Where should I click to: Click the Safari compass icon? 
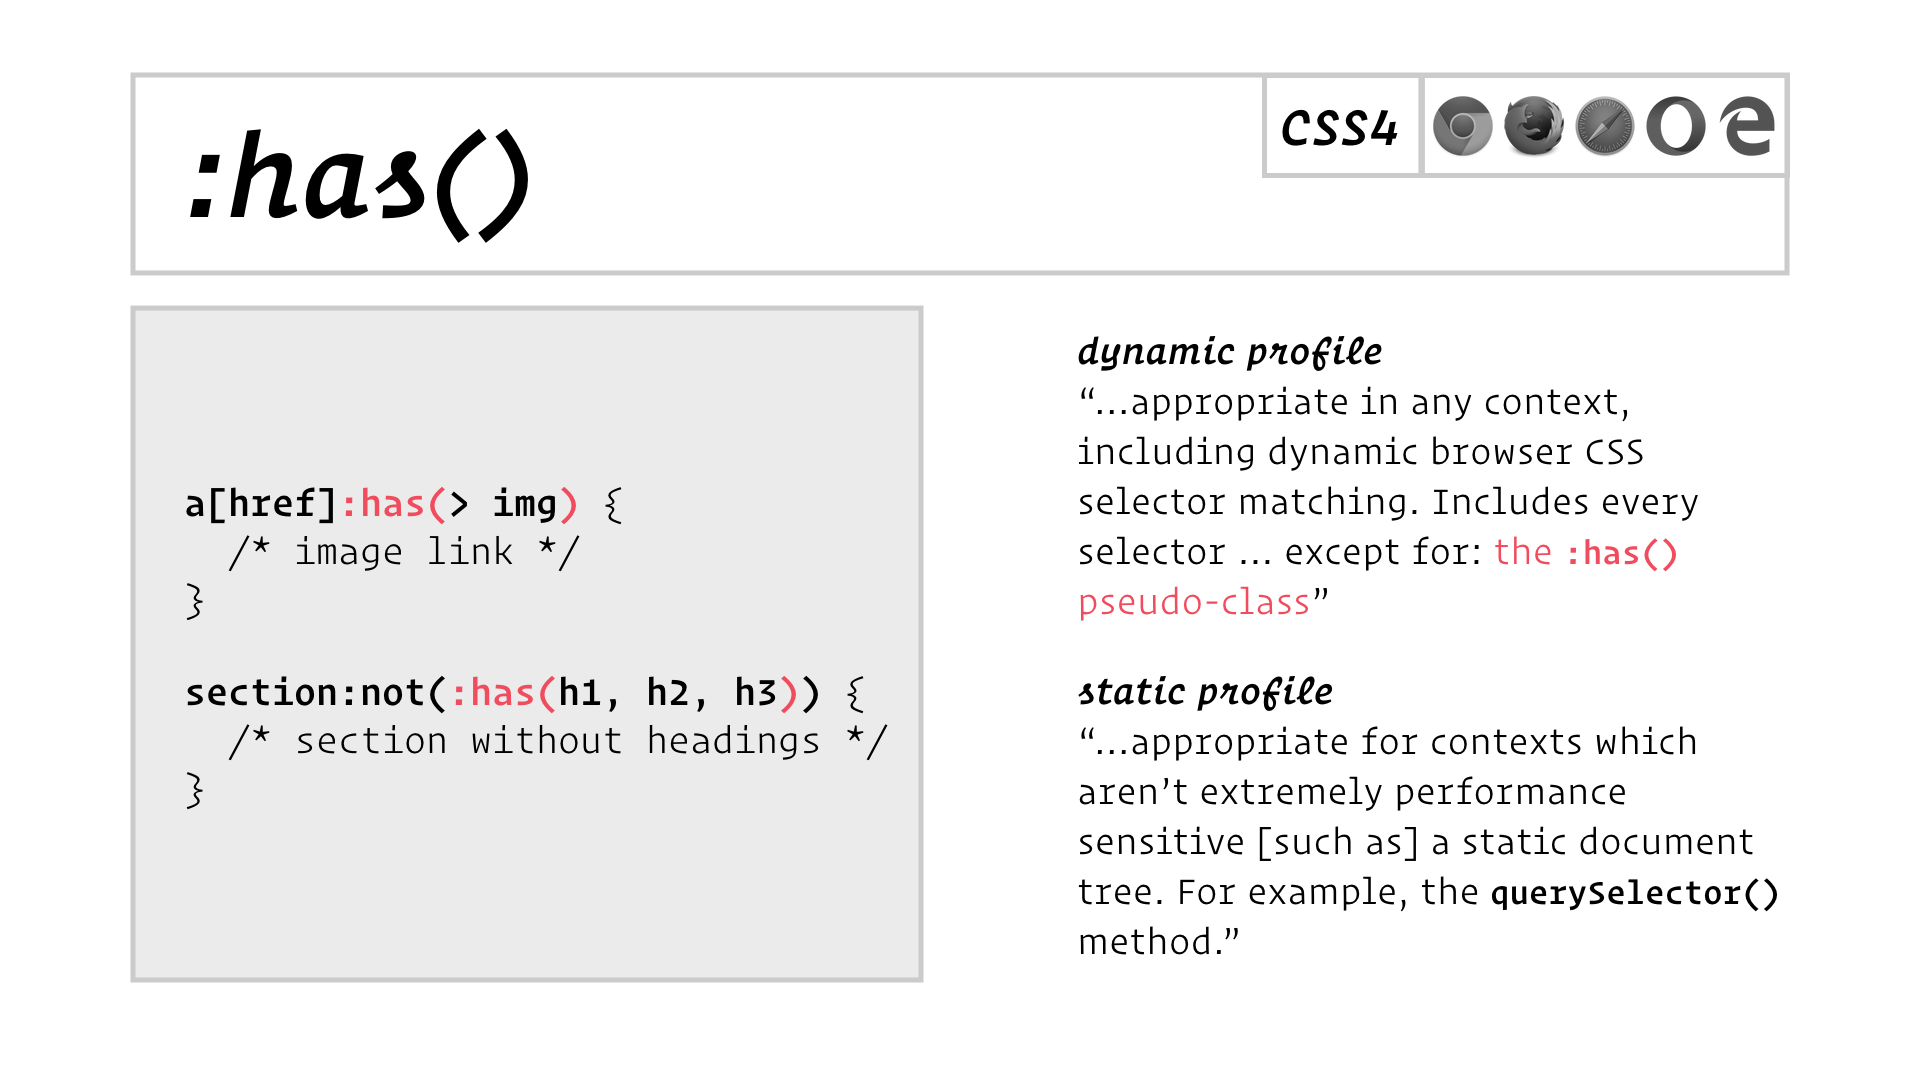tap(1605, 126)
